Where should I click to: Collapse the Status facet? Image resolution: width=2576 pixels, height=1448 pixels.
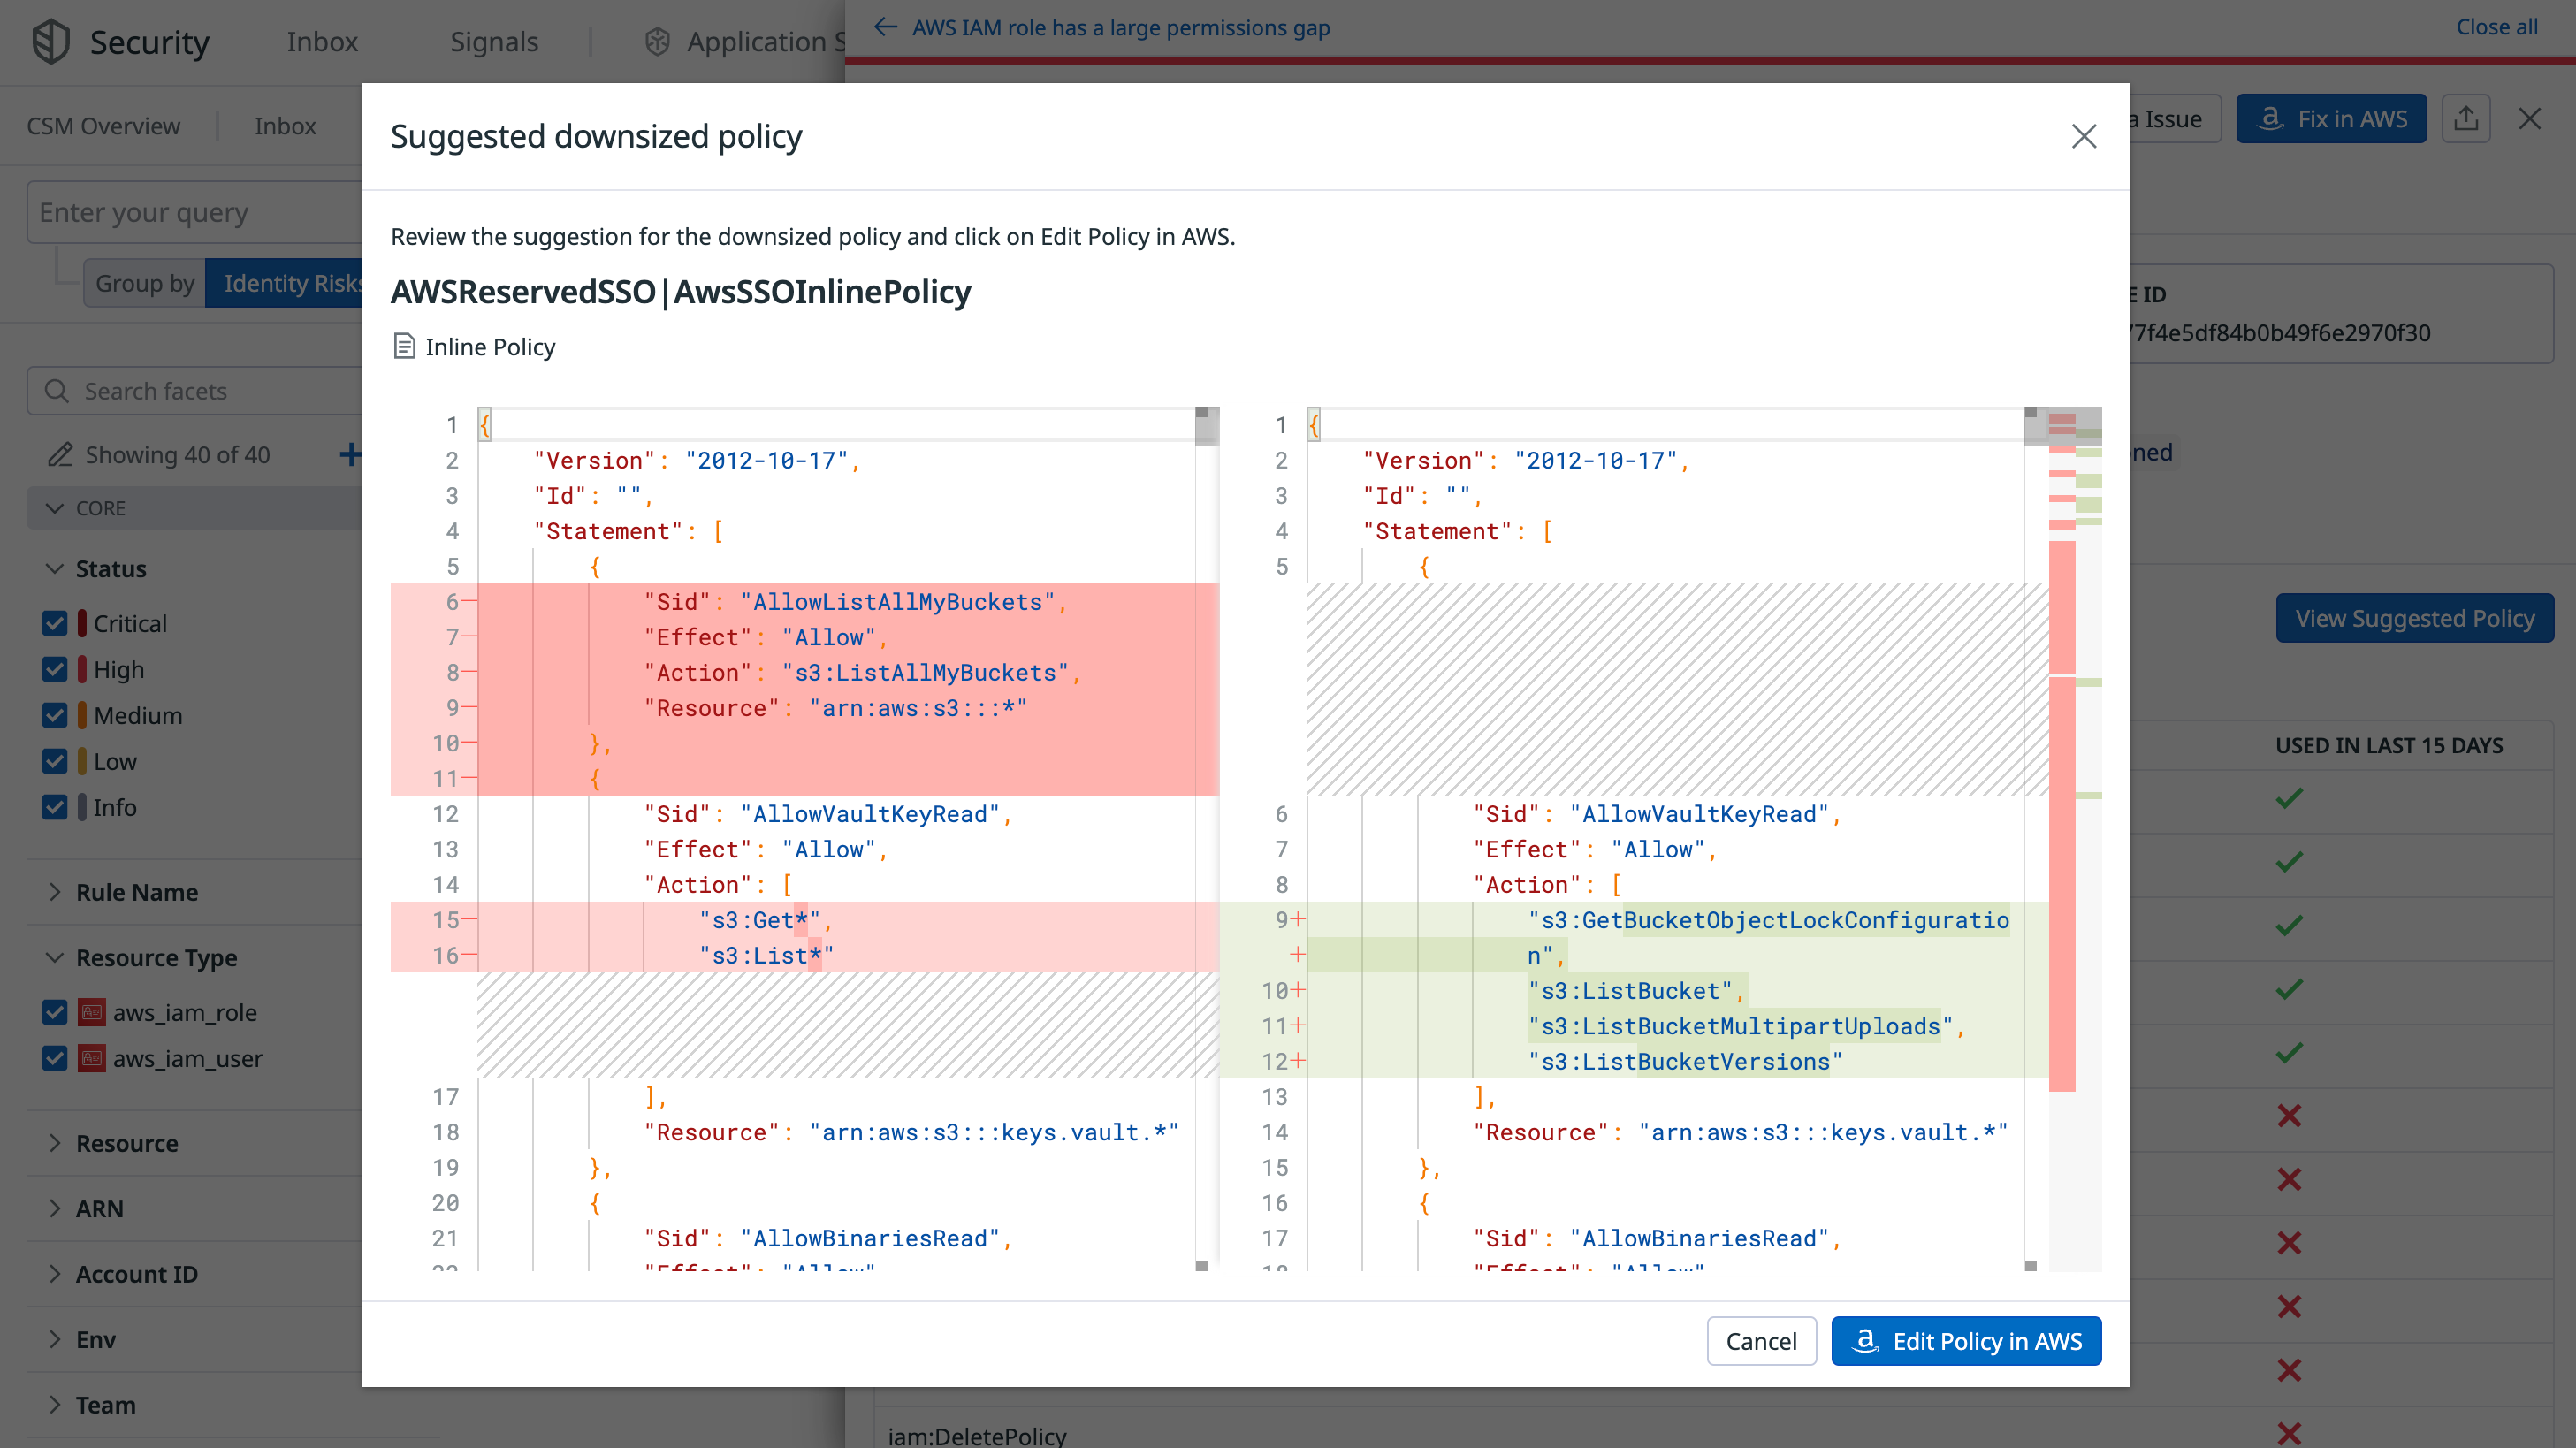55,568
